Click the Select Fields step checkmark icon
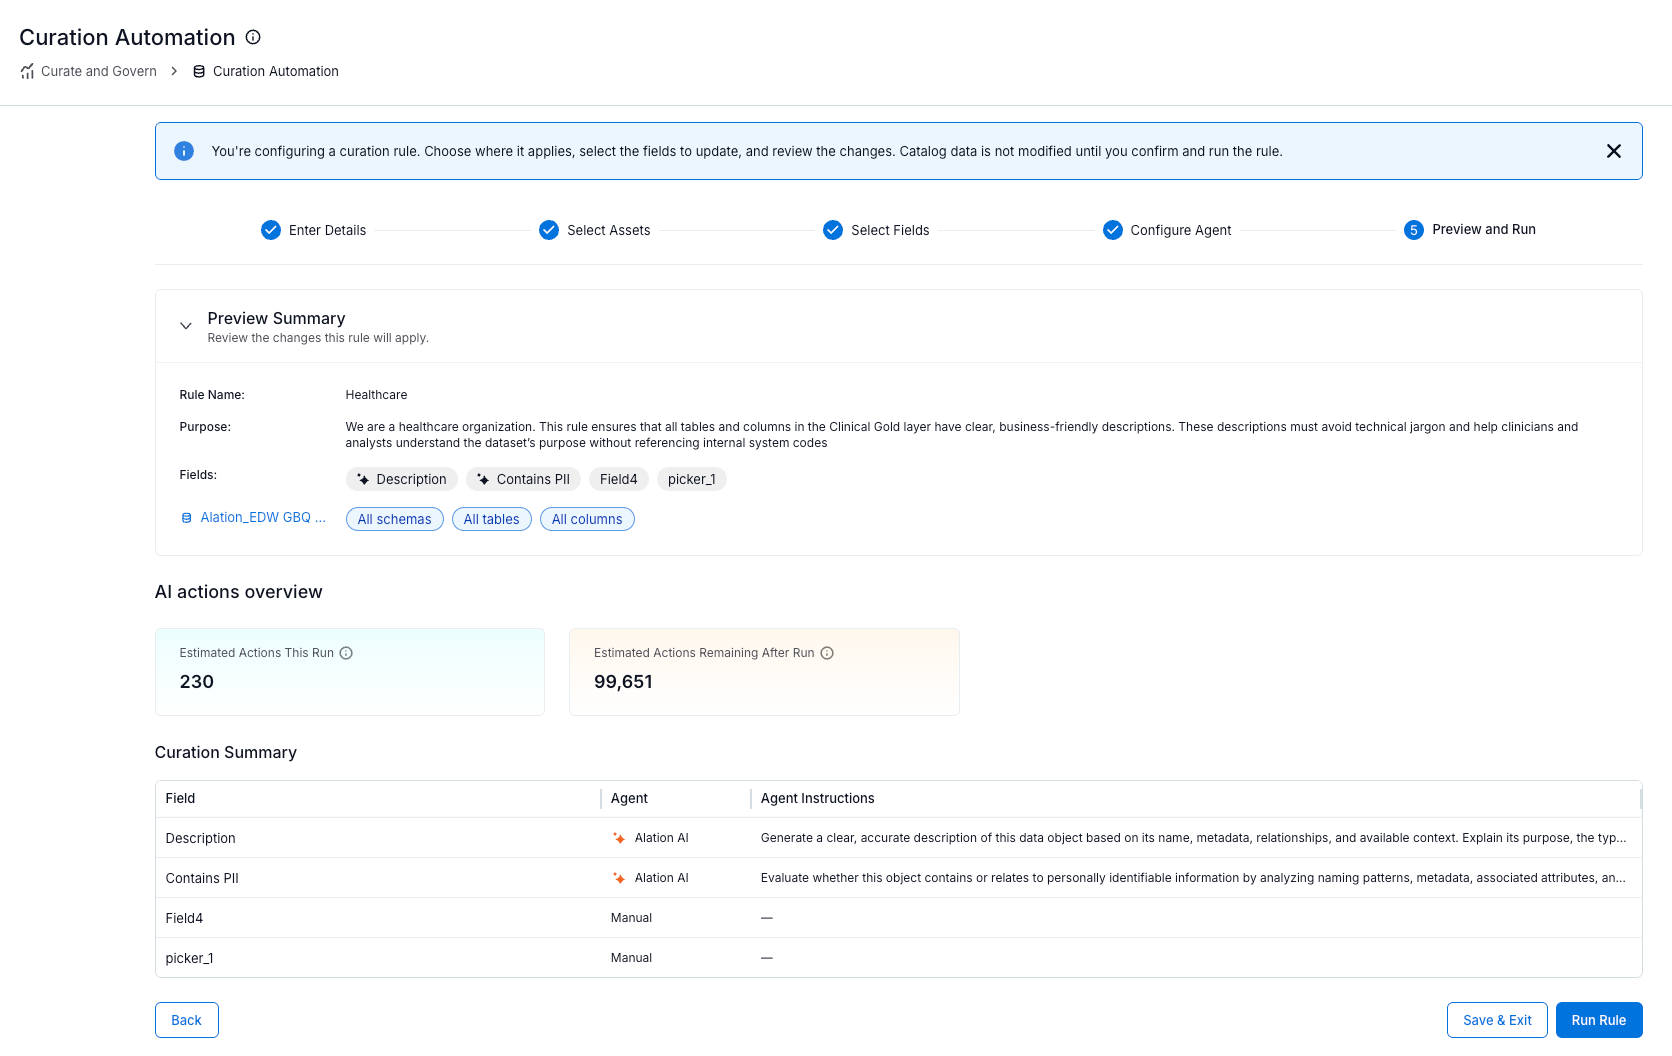This screenshot has width=1672, height=1056. pyautogui.click(x=833, y=230)
